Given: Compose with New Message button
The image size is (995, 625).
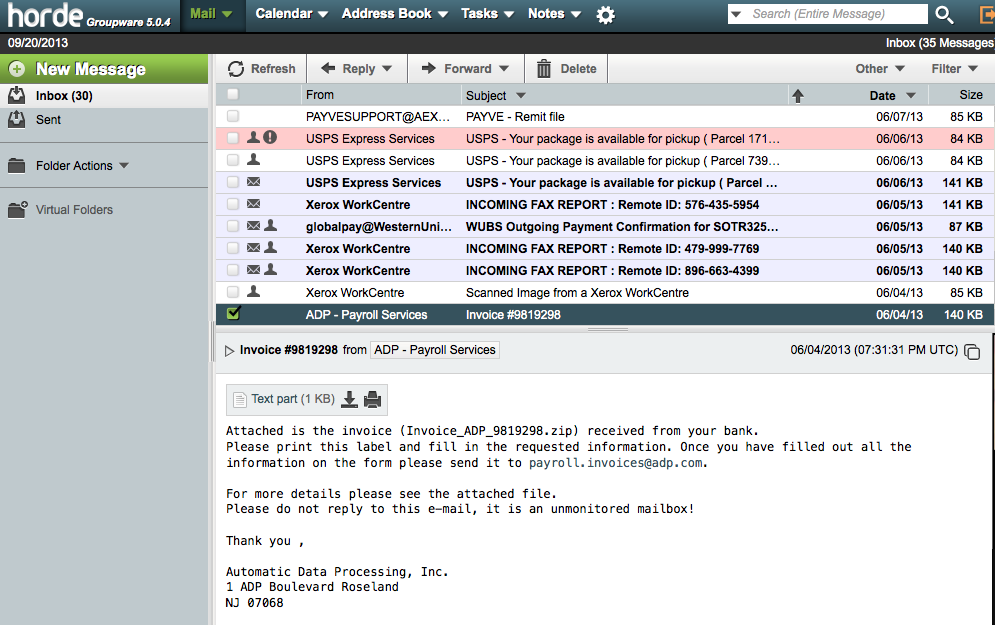Looking at the screenshot, I should point(104,69).
